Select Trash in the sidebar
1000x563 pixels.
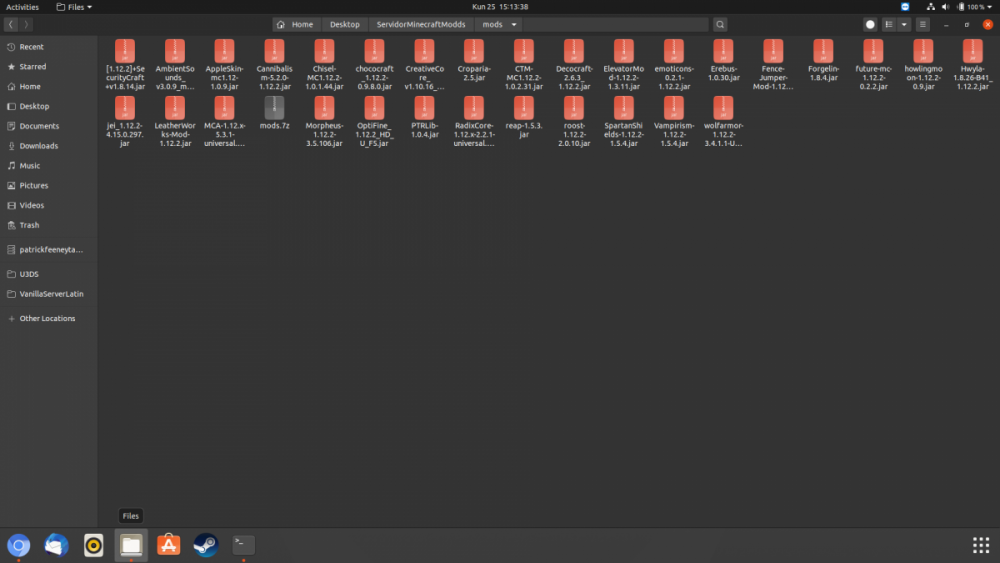point(30,225)
